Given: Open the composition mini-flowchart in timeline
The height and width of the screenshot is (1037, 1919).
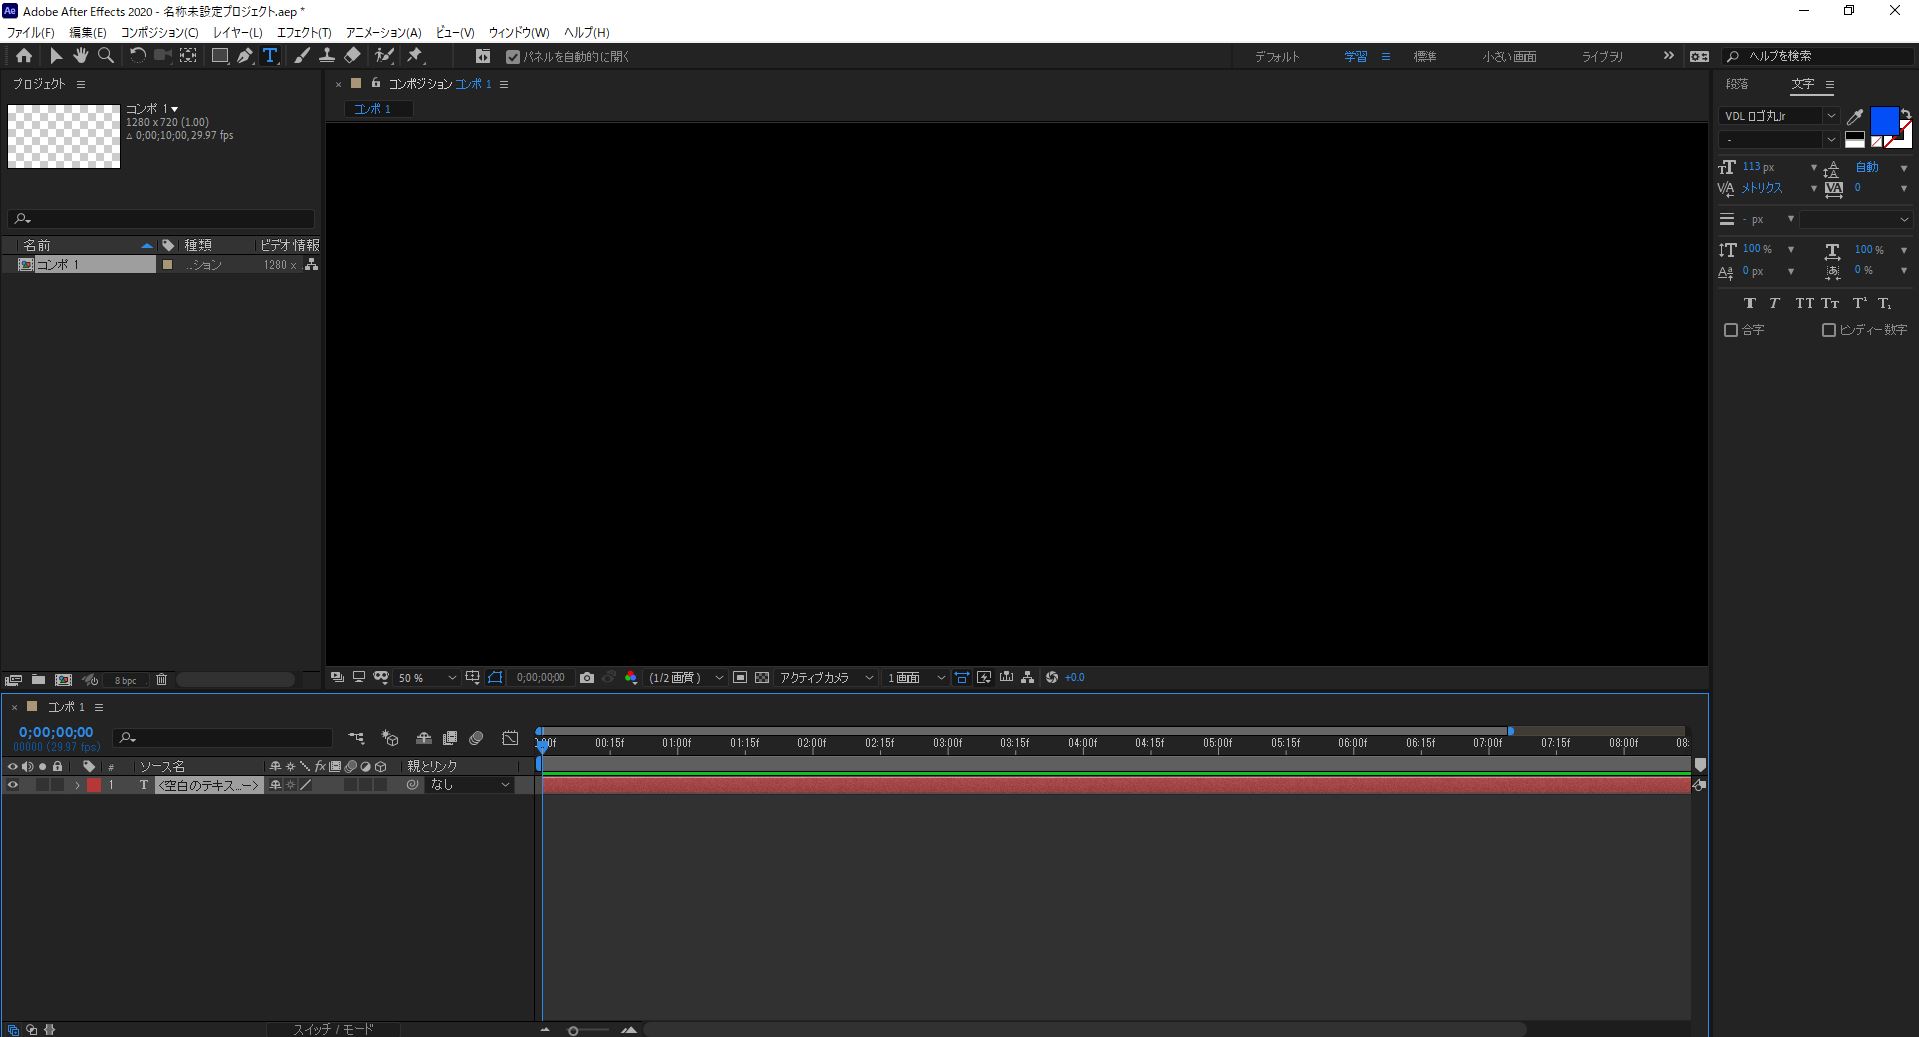Looking at the screenshot, I should 356,738.
